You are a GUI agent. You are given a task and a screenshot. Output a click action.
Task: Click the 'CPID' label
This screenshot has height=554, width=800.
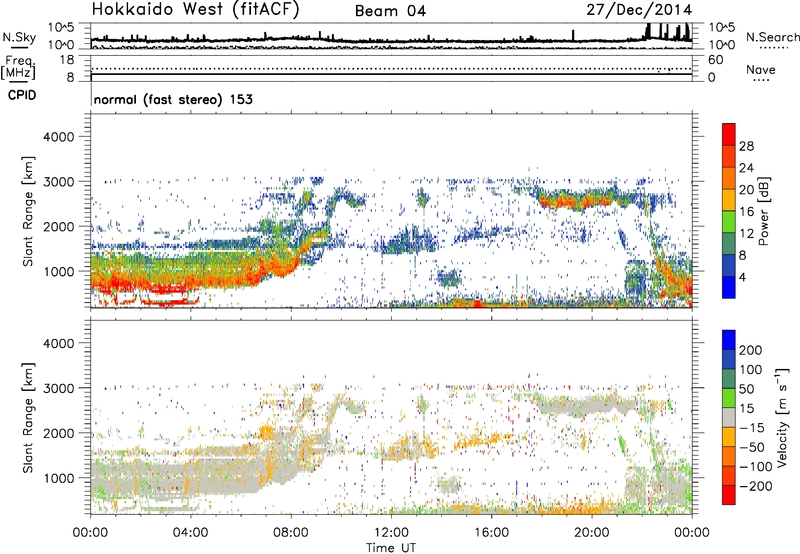[22, 95]
